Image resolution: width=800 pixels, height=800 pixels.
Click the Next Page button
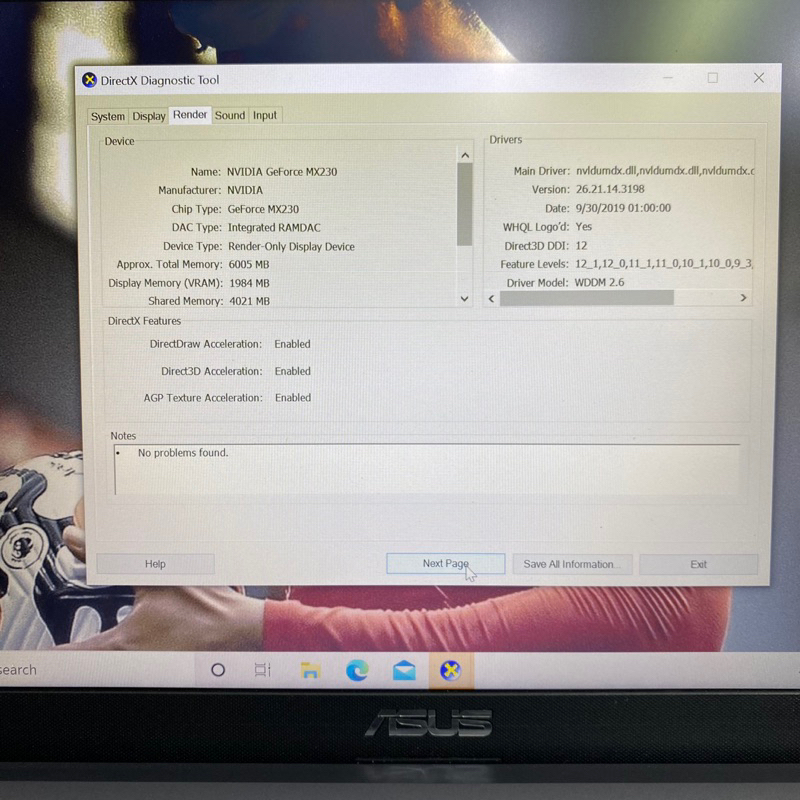(445, 563)
